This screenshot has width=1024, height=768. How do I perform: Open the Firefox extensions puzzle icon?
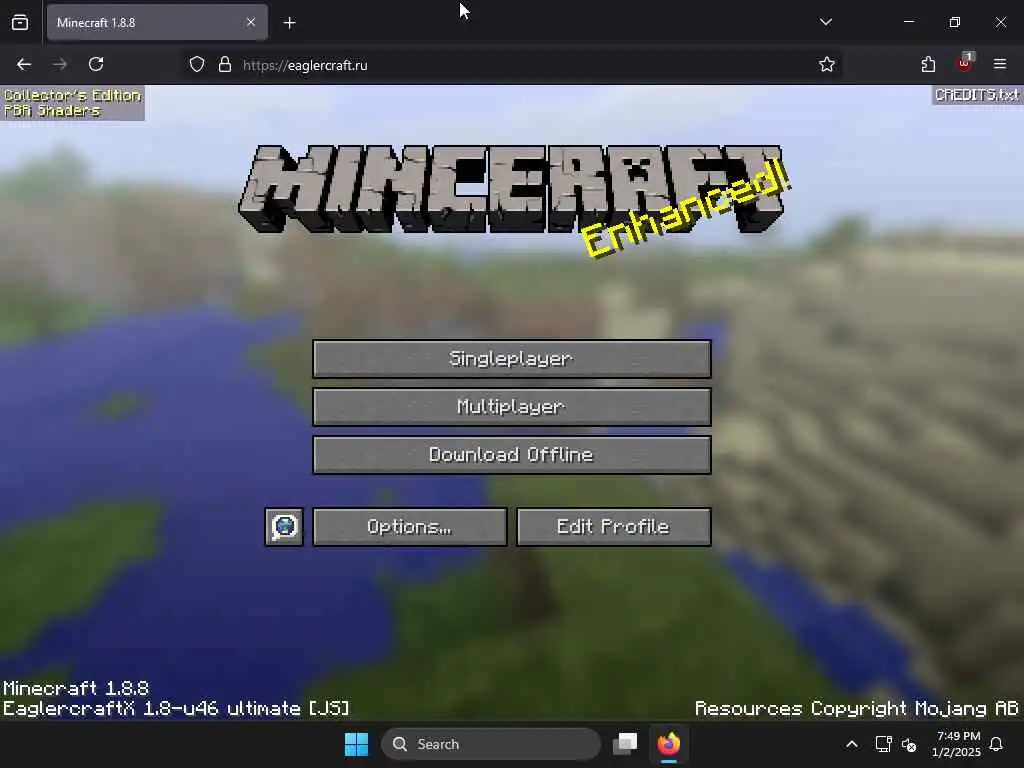pos(928,64)
